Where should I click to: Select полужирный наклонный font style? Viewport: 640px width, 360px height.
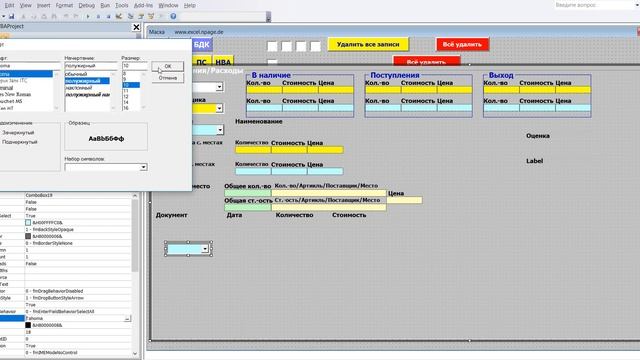tap(87, 95)
